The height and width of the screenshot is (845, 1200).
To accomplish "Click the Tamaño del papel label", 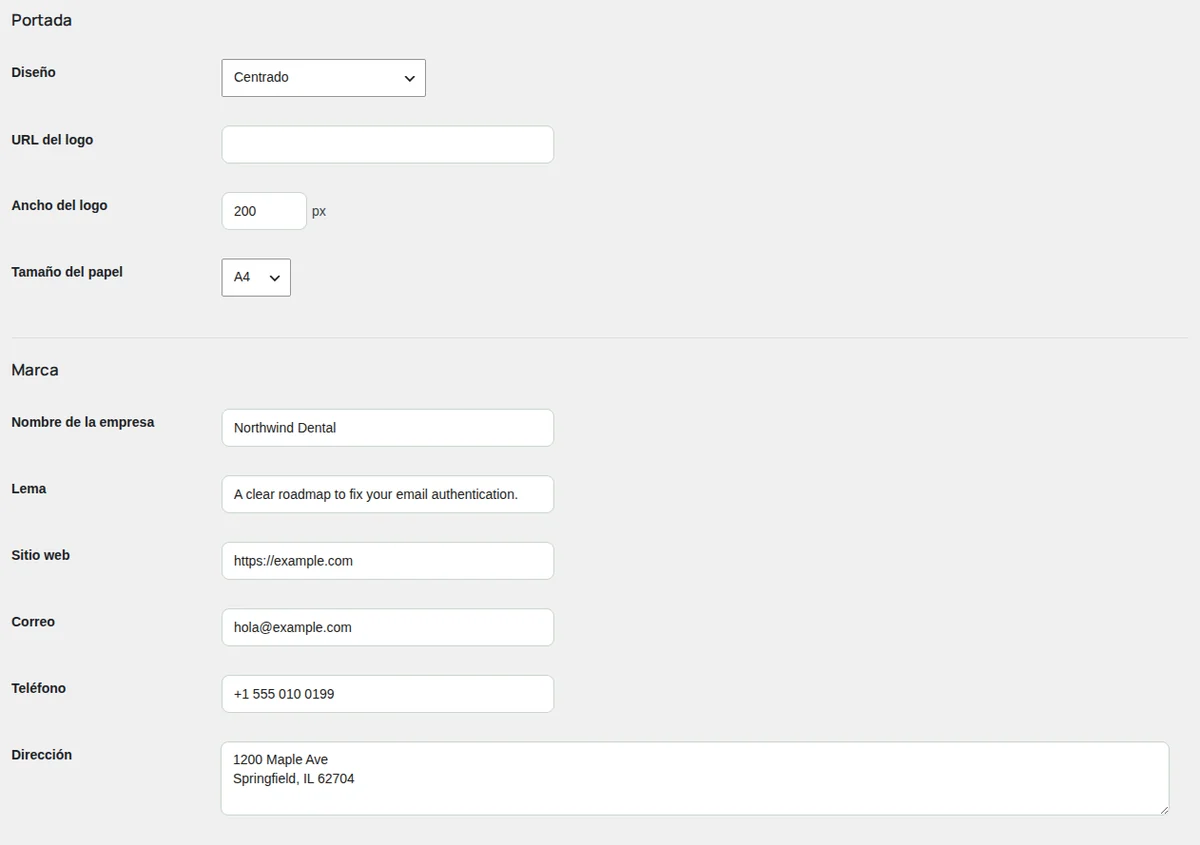I will pyautogui.click(x=67, y=272).
